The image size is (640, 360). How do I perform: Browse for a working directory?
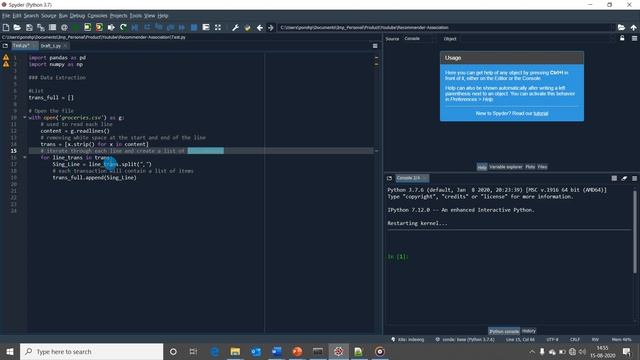click(621, 27)
